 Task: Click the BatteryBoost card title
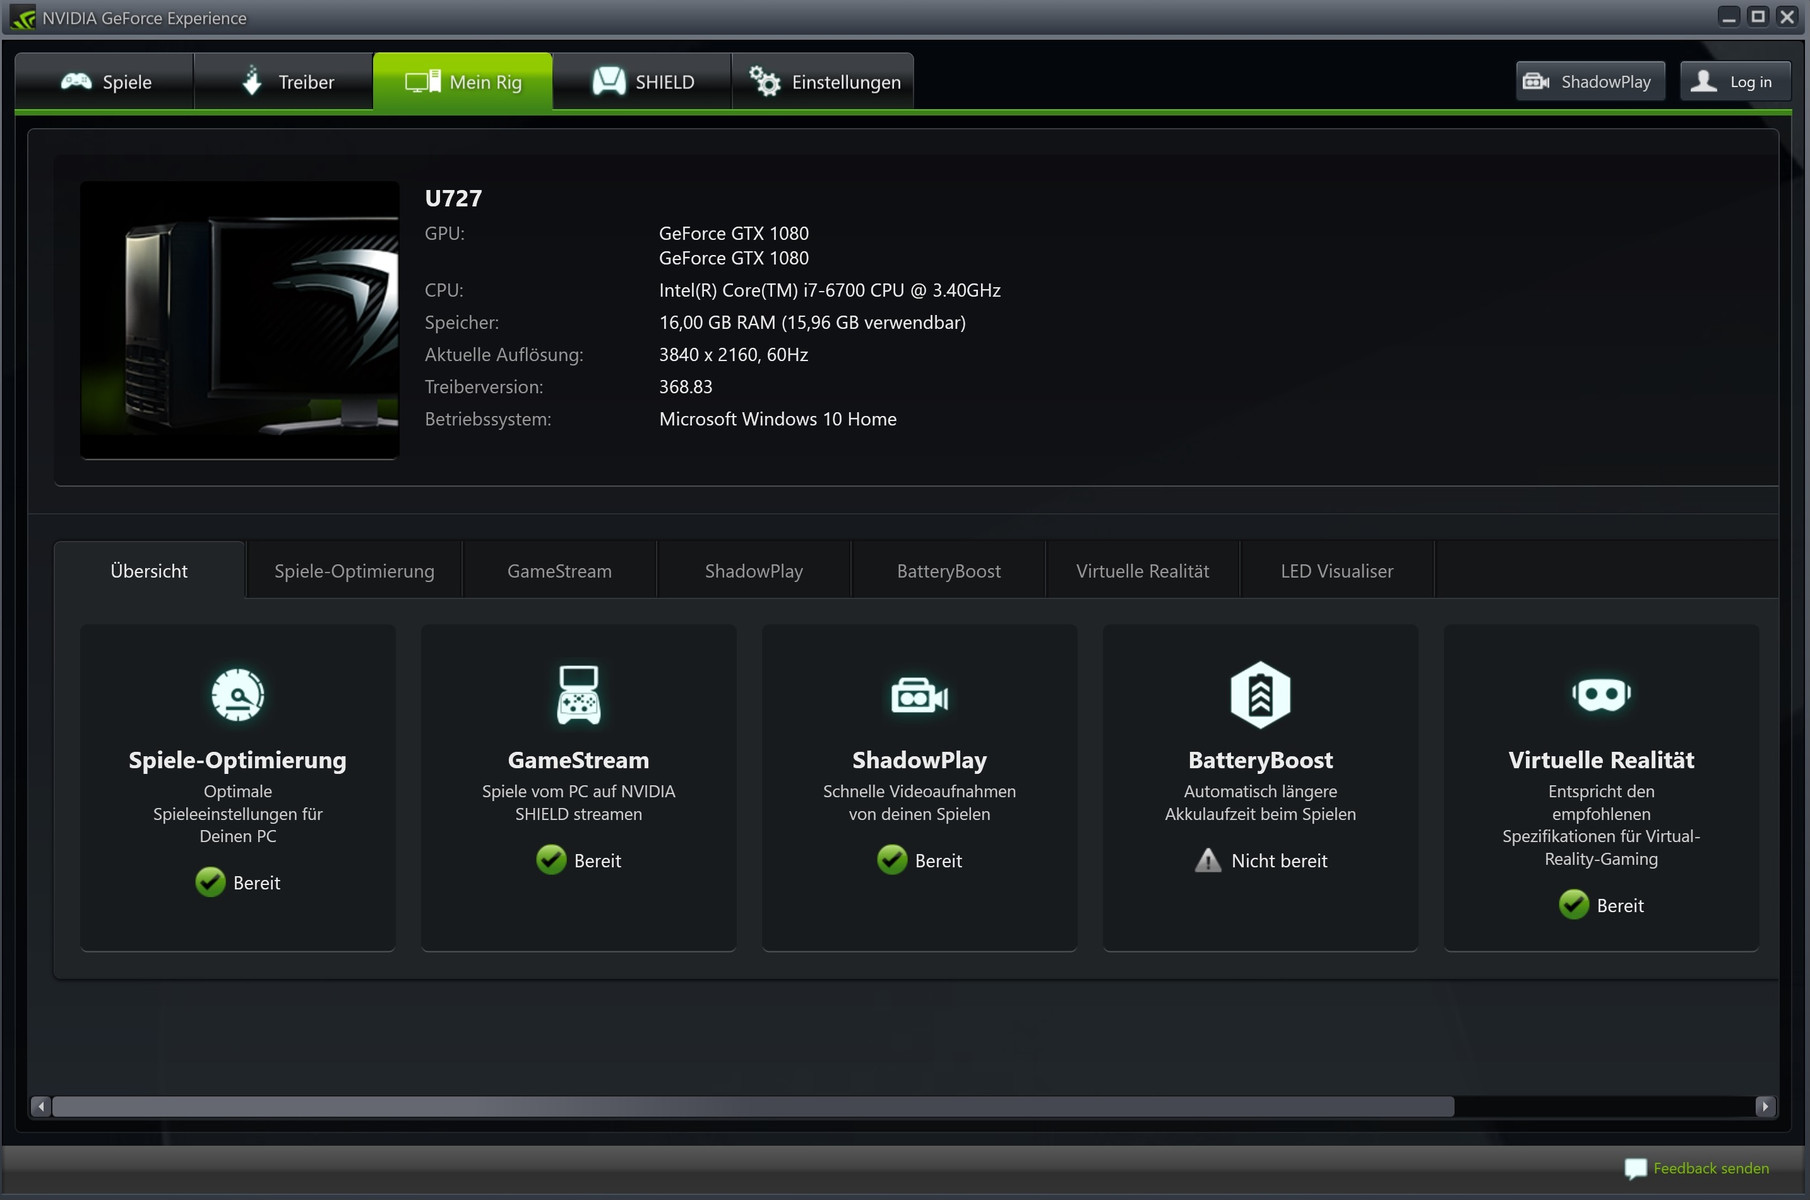point(1260,760)
